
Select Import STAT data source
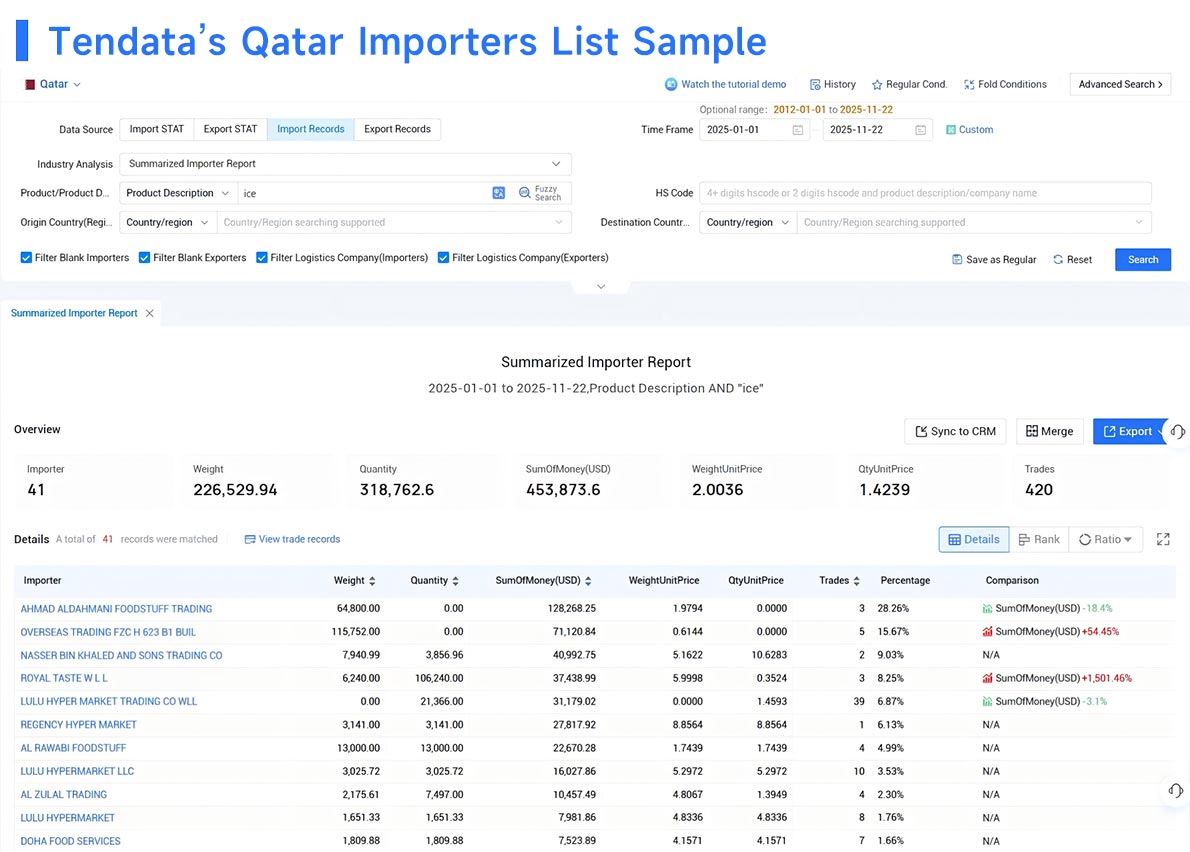(x=156, y=129)
